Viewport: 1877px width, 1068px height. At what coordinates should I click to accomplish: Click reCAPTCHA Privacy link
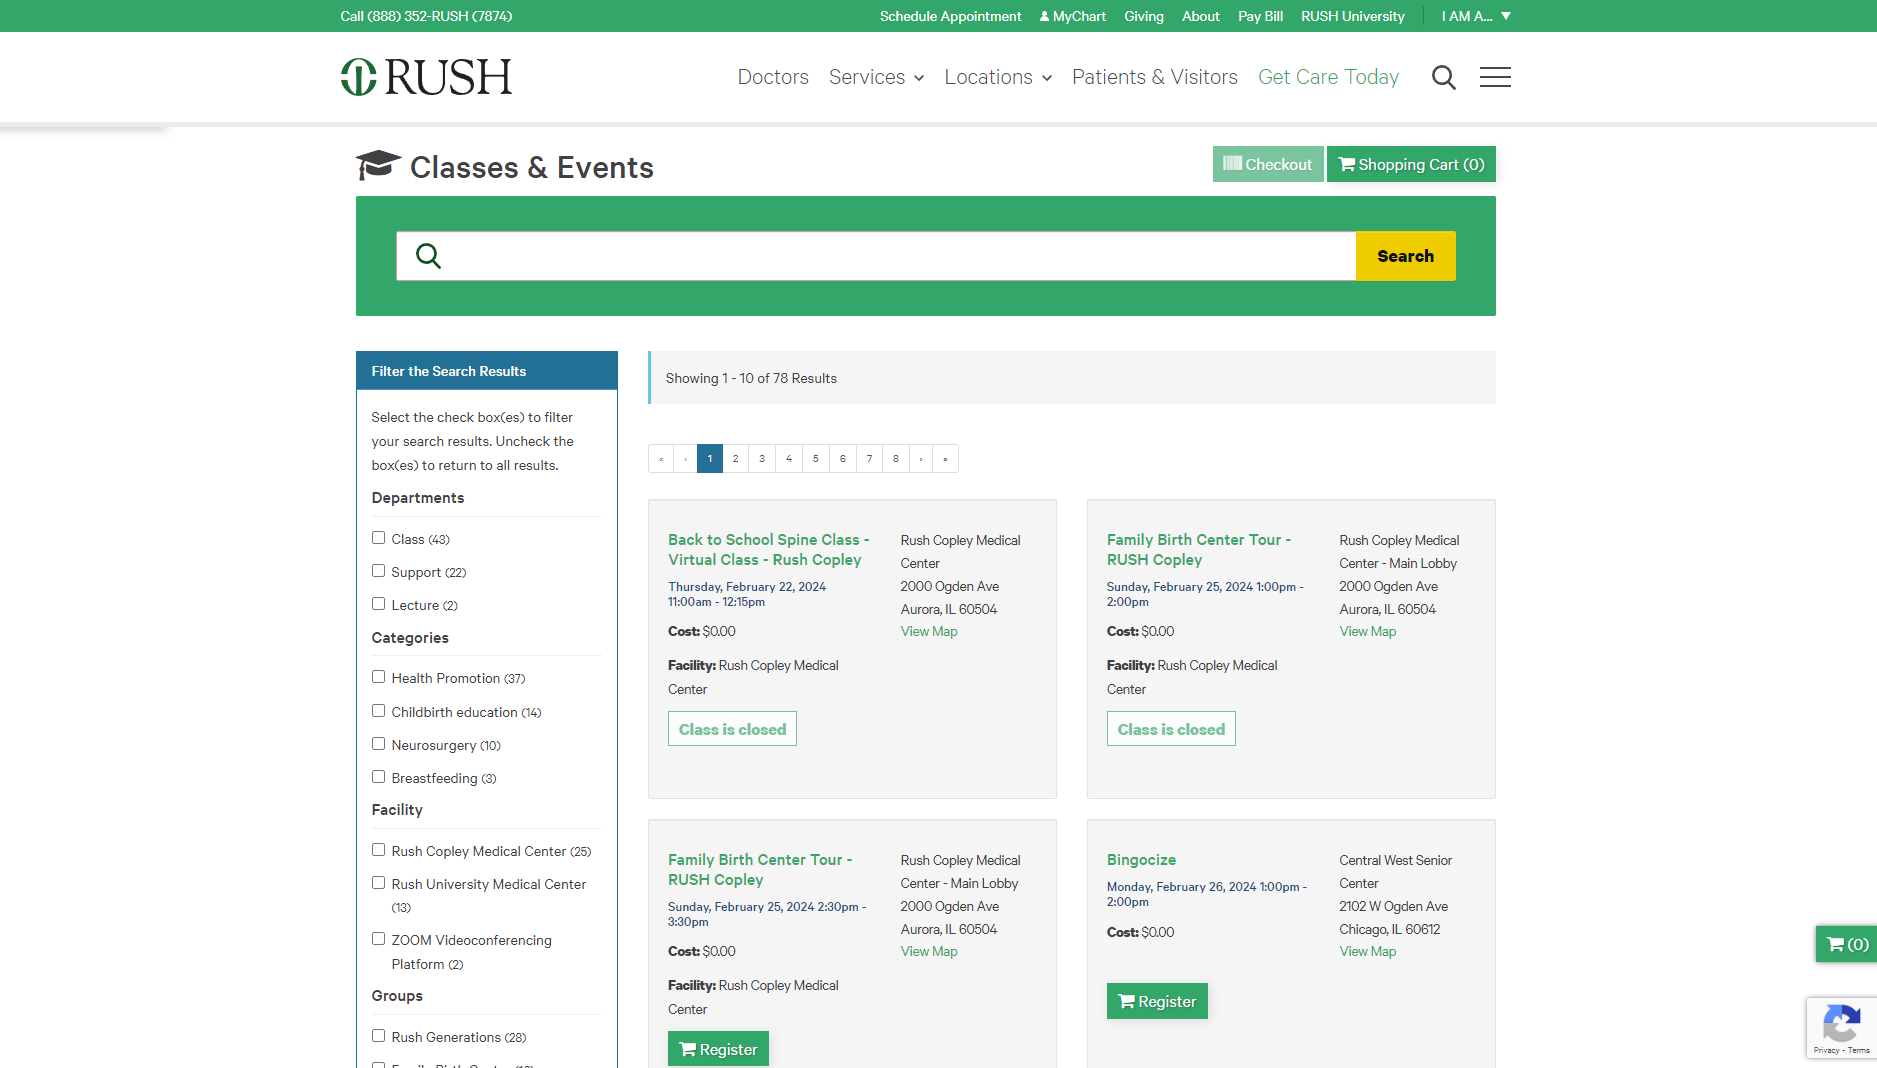point(1826,1050)
